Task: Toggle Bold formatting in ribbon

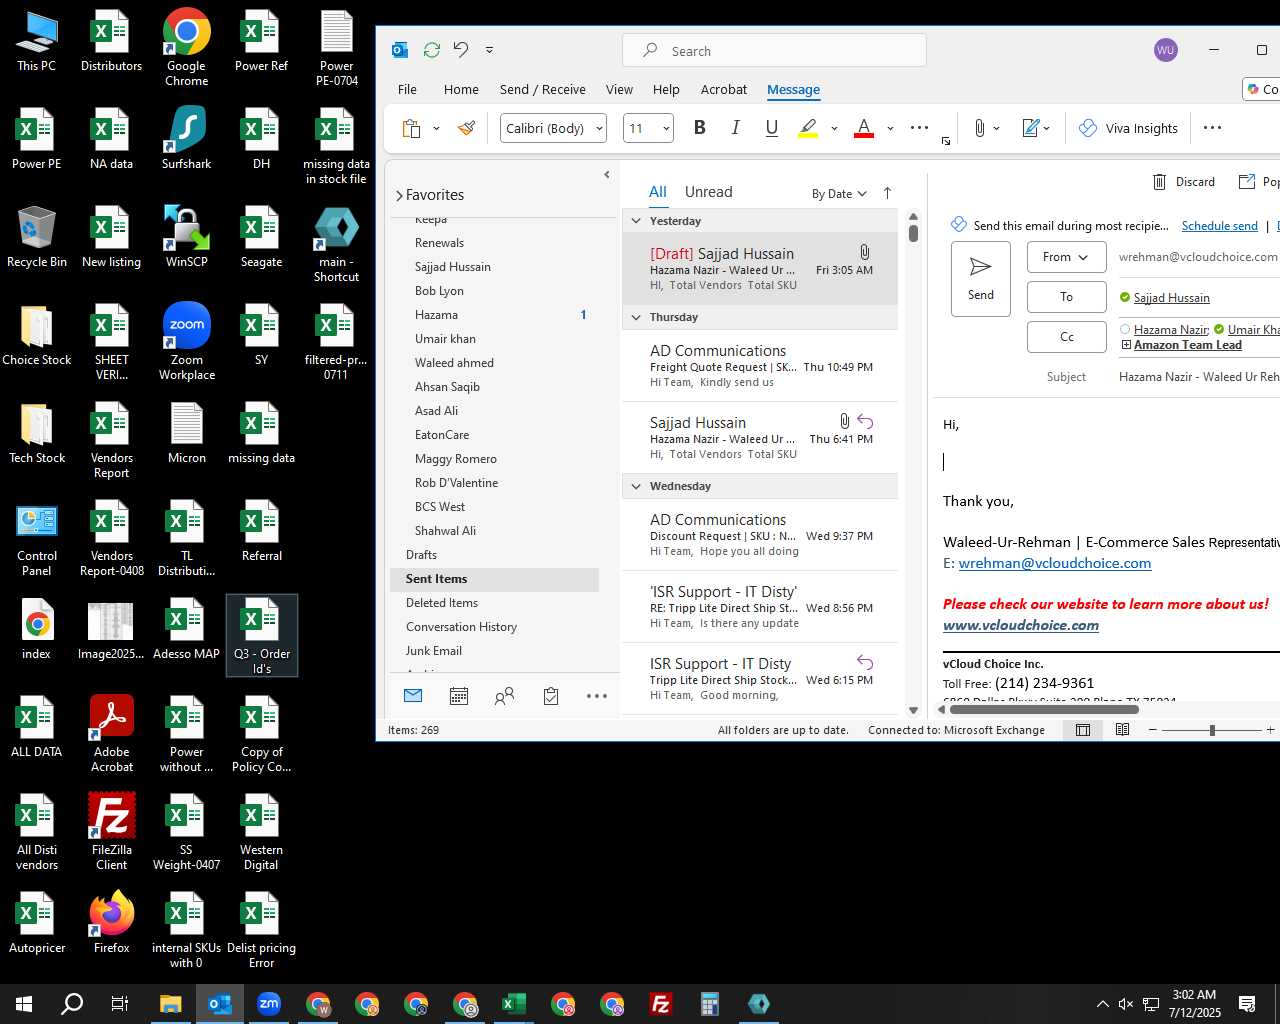Action: [x=700, y=128]
